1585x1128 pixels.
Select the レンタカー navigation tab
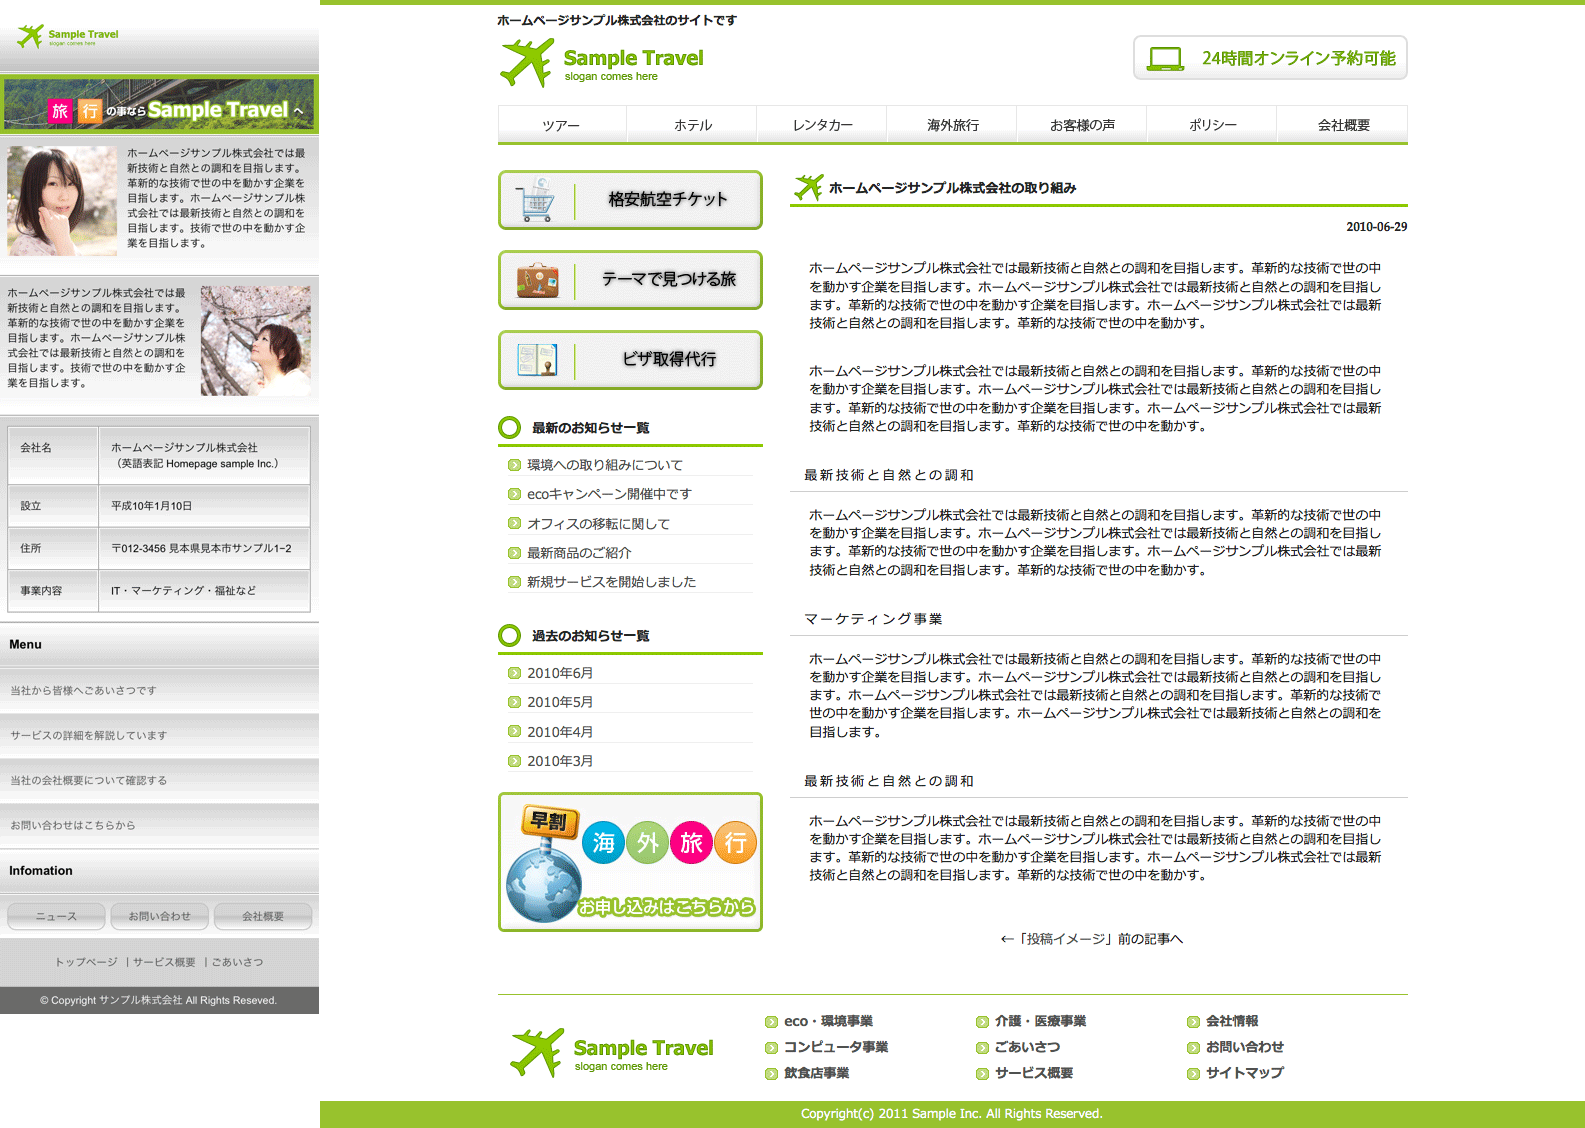point(822,125)
